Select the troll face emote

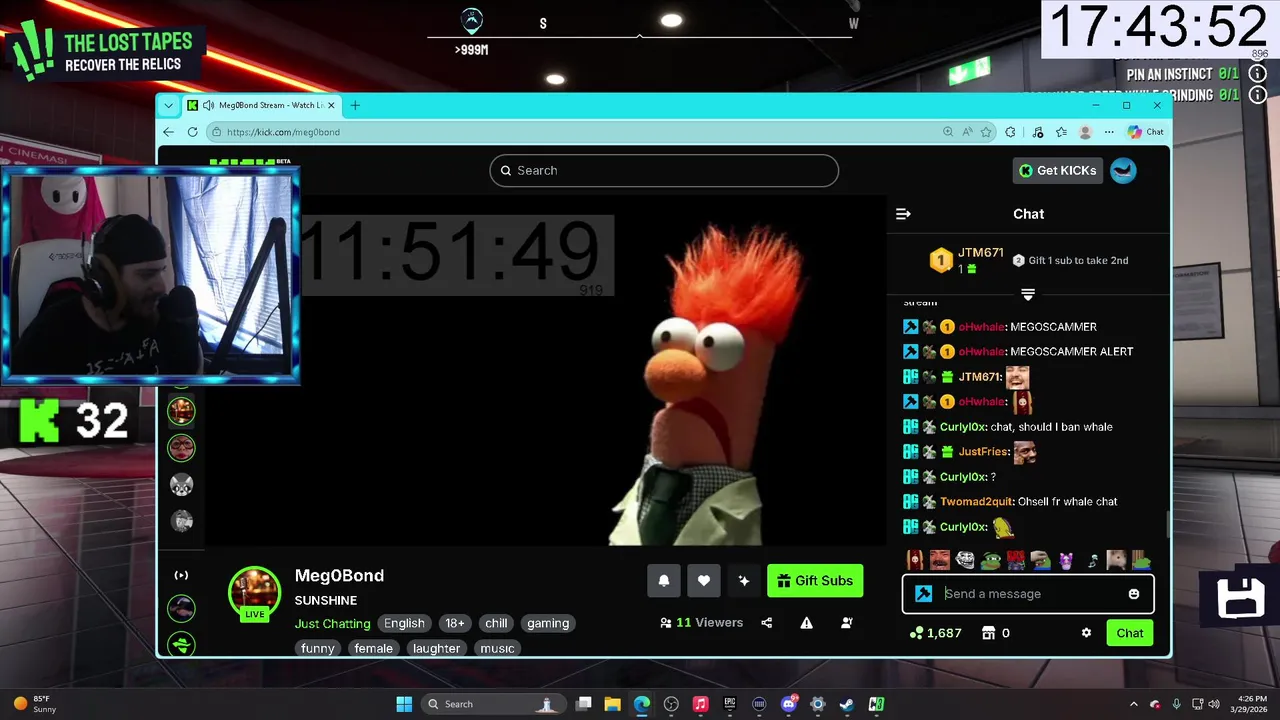(x=965, y=560)
